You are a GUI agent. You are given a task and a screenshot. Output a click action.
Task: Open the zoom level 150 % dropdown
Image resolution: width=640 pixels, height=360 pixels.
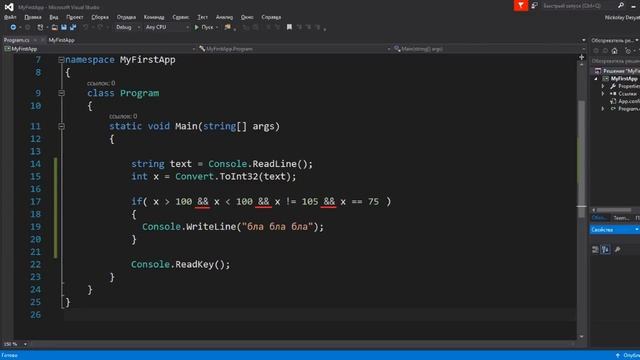pyautogui.click(x=15, y=344)
